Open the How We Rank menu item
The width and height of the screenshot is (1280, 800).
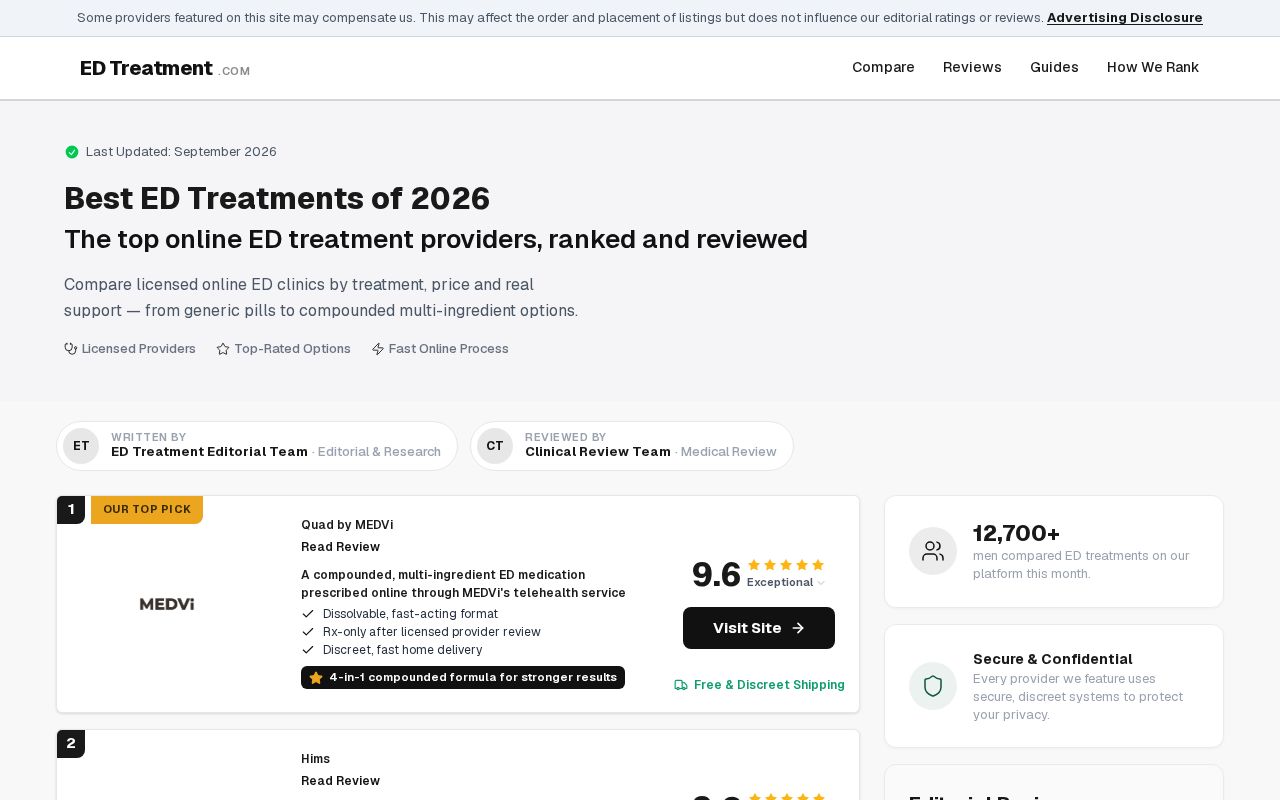point(1152,67)
